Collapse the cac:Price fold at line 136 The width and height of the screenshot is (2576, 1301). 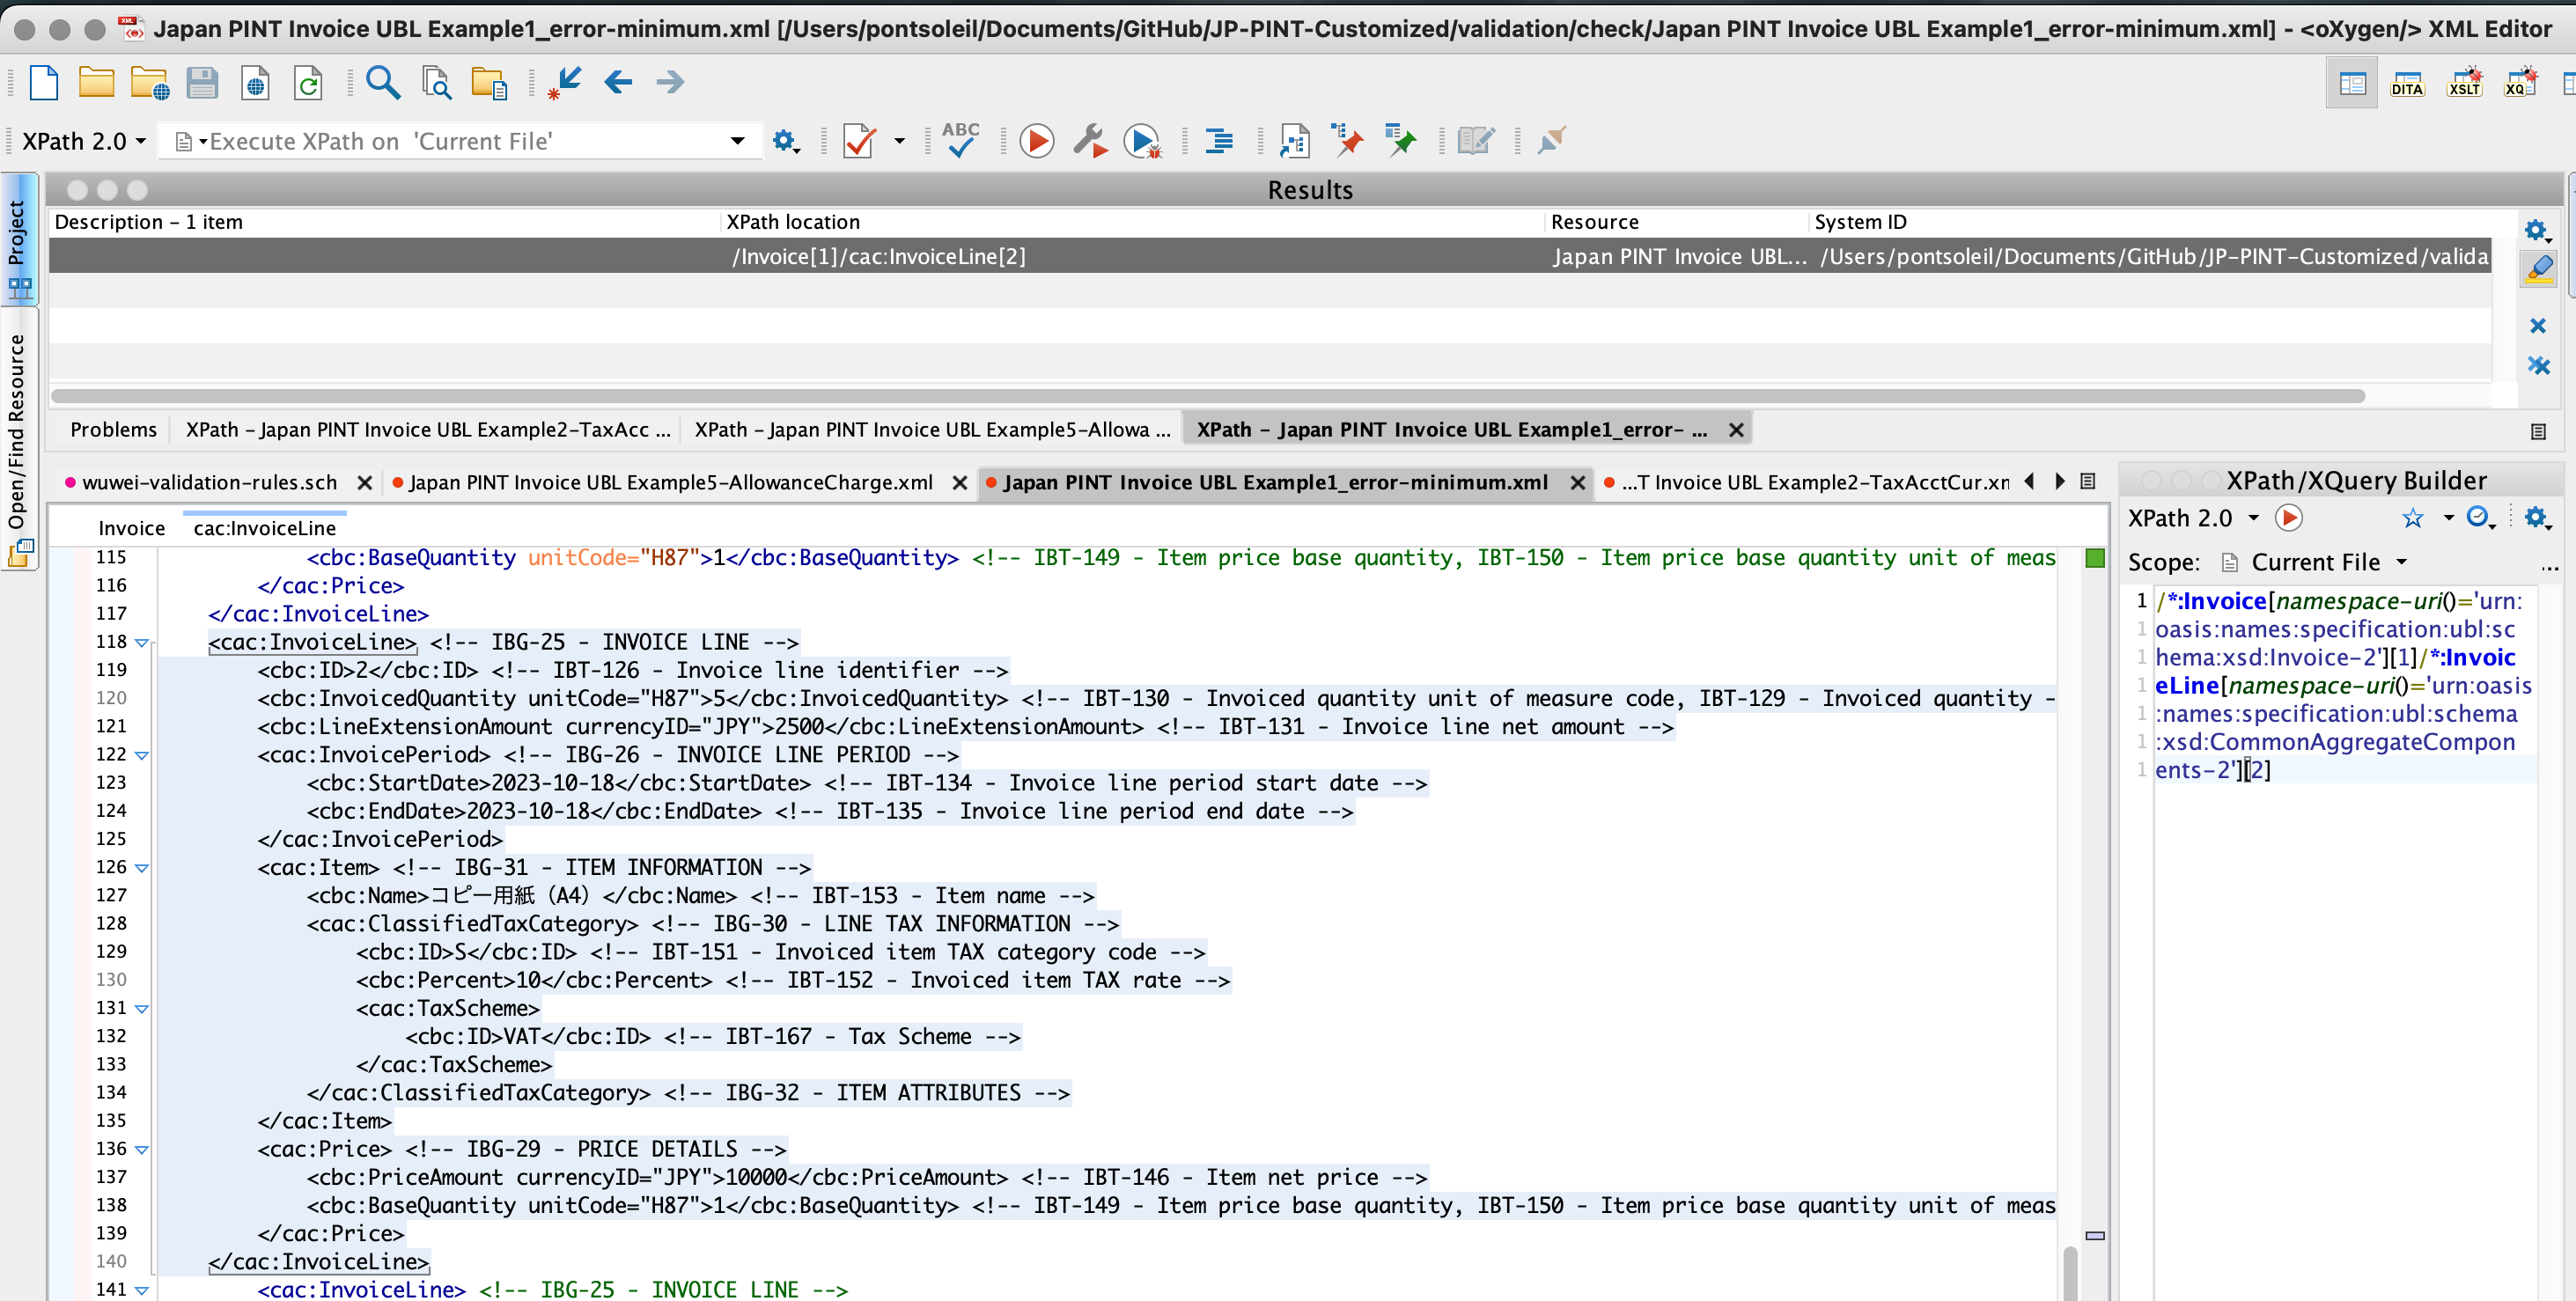click(142, 1150)
